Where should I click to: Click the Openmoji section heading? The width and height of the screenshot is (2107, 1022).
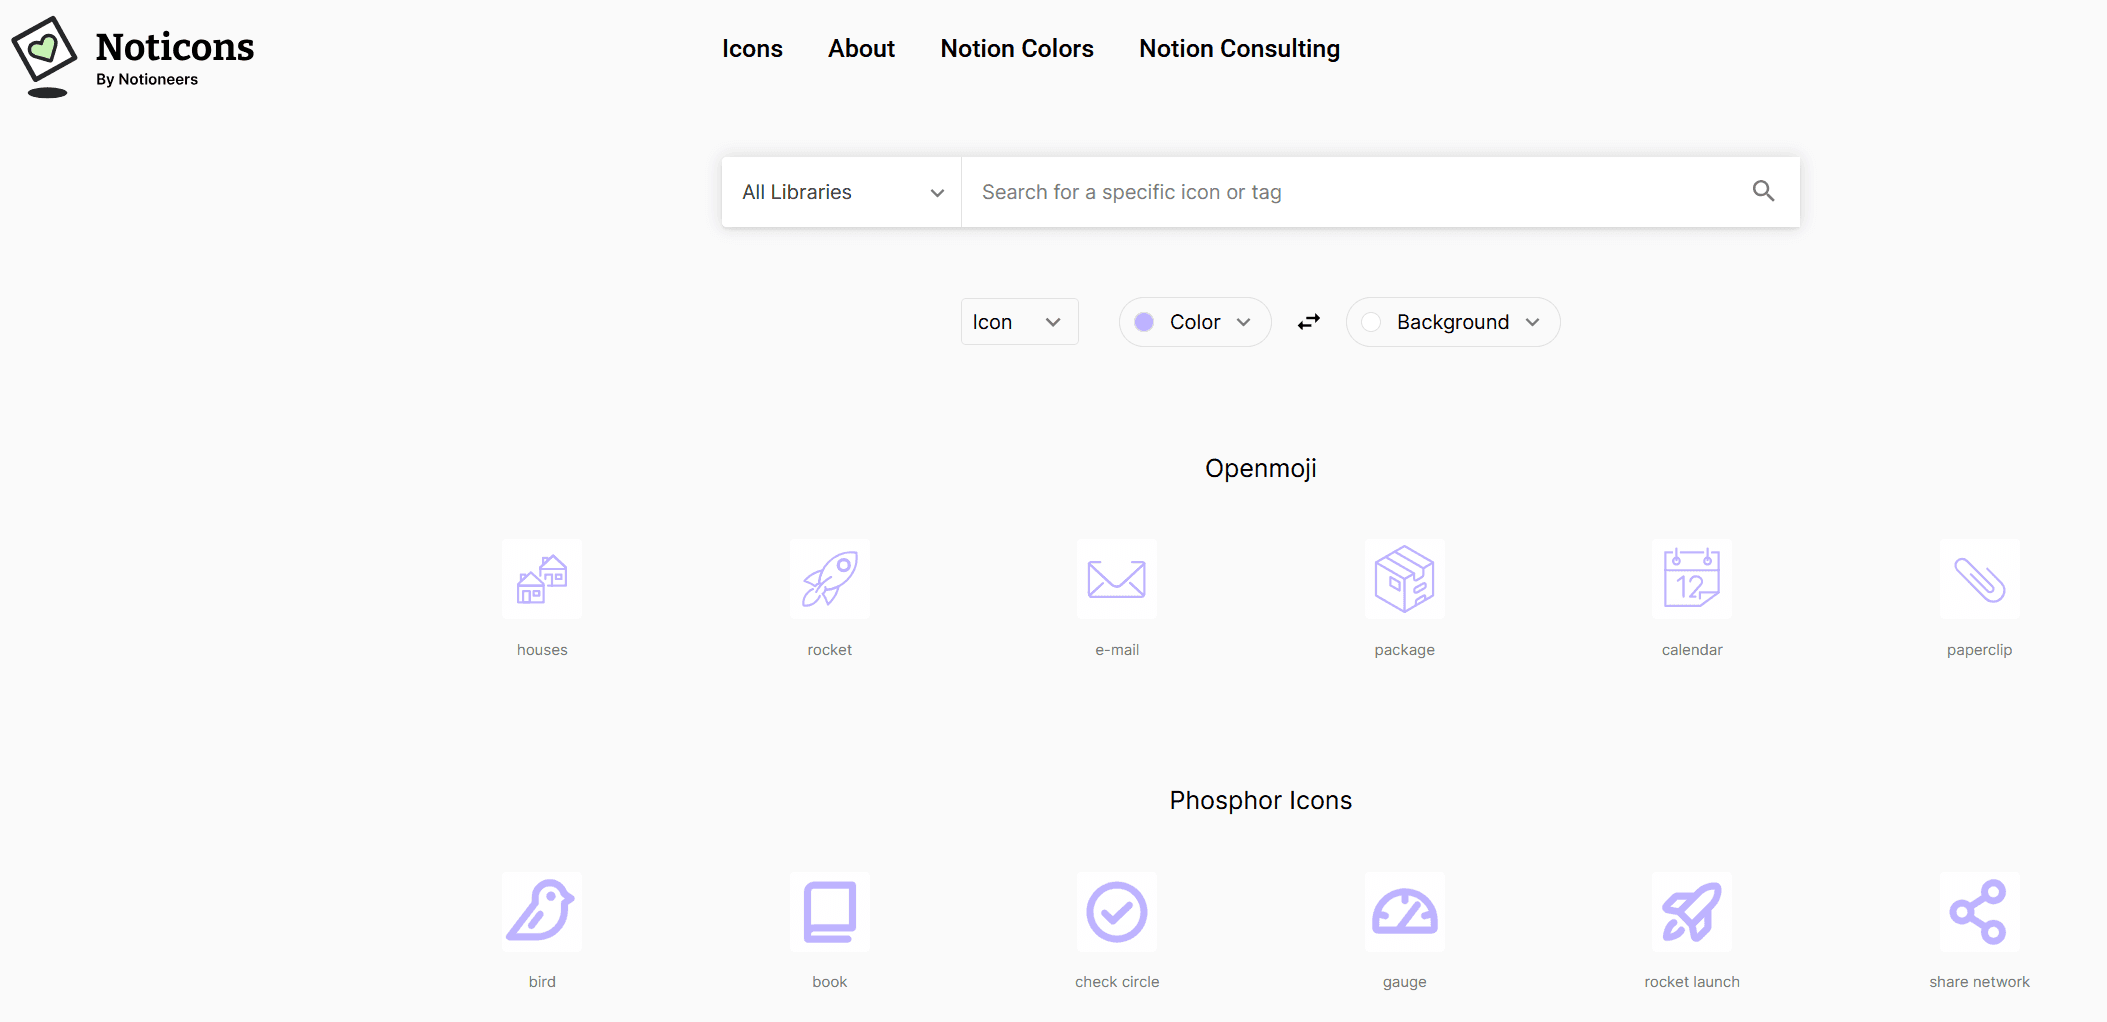click(x=1260, y=469)
